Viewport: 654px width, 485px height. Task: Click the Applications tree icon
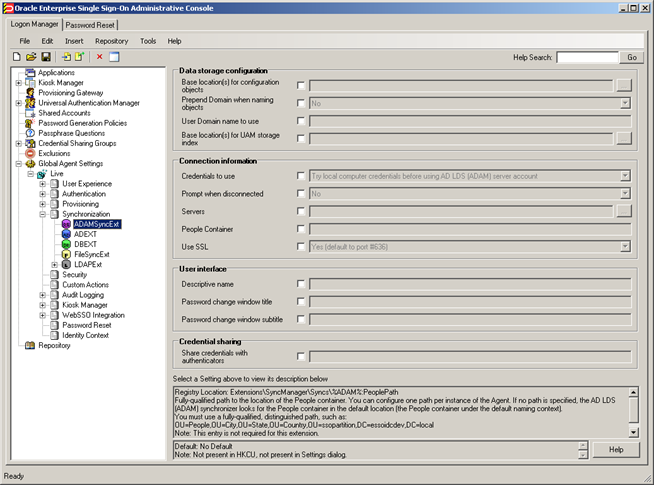pos(30,73)
